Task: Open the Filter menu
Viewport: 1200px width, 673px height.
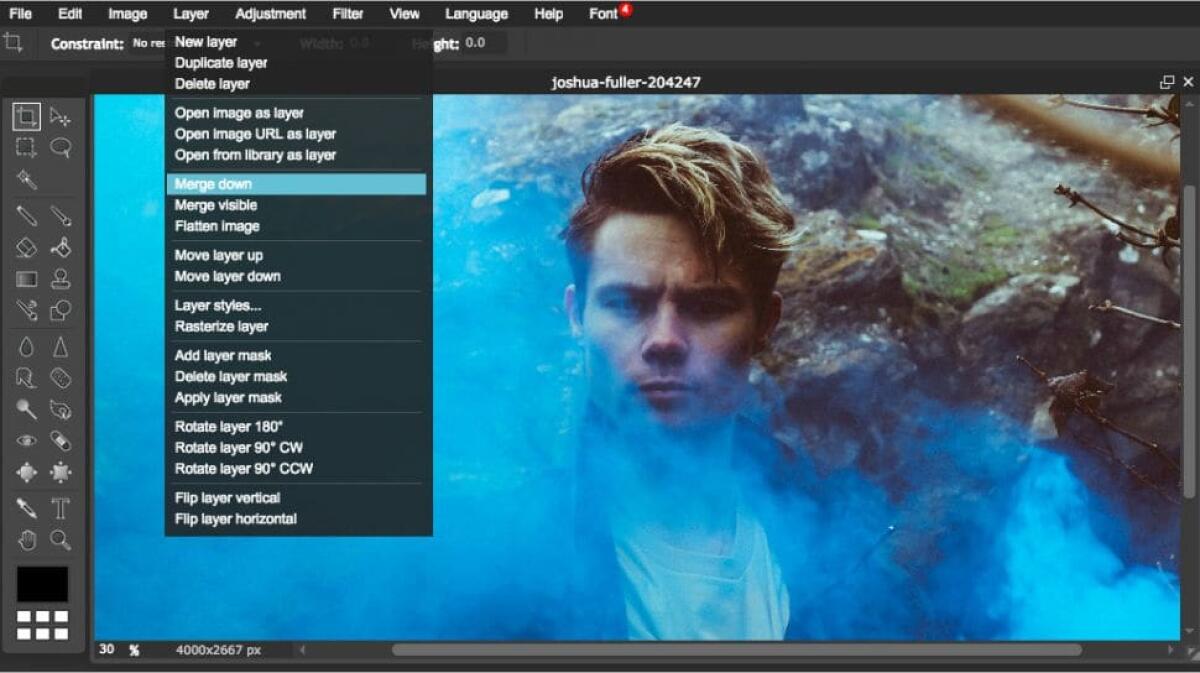Action: (x=347, y=13)
